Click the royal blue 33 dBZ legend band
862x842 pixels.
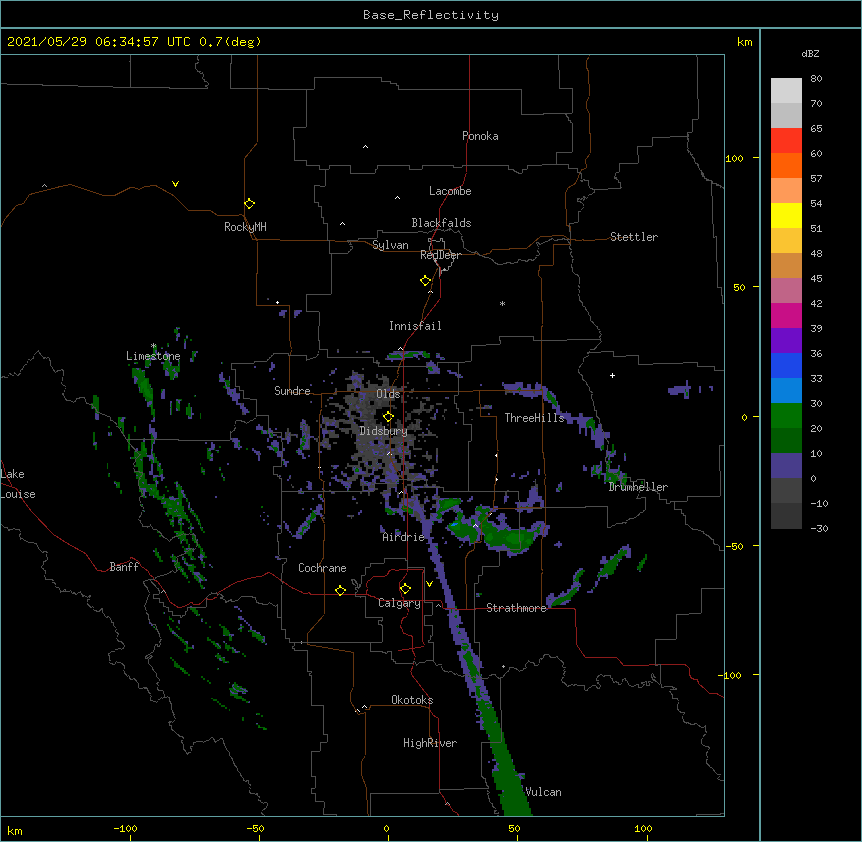[786, 366]
